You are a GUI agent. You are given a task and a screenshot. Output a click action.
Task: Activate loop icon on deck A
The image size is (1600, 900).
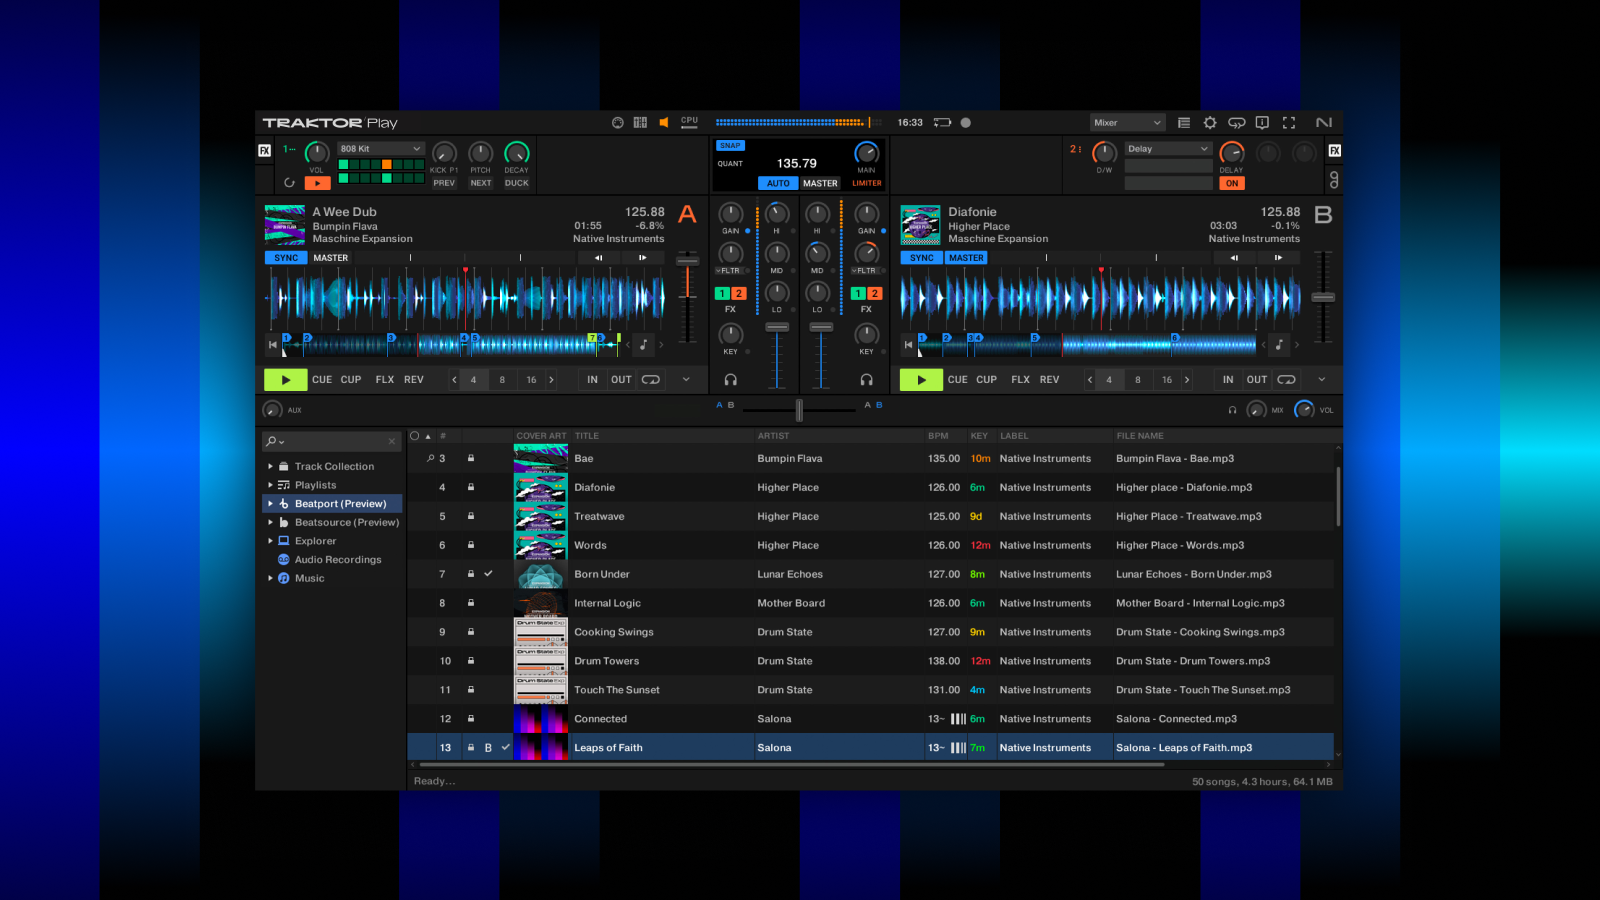pos(651,380)
